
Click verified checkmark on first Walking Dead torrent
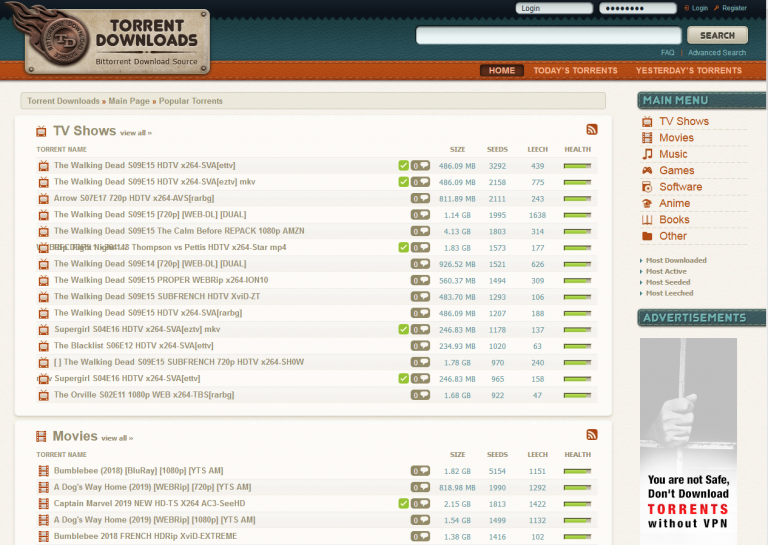403,166
